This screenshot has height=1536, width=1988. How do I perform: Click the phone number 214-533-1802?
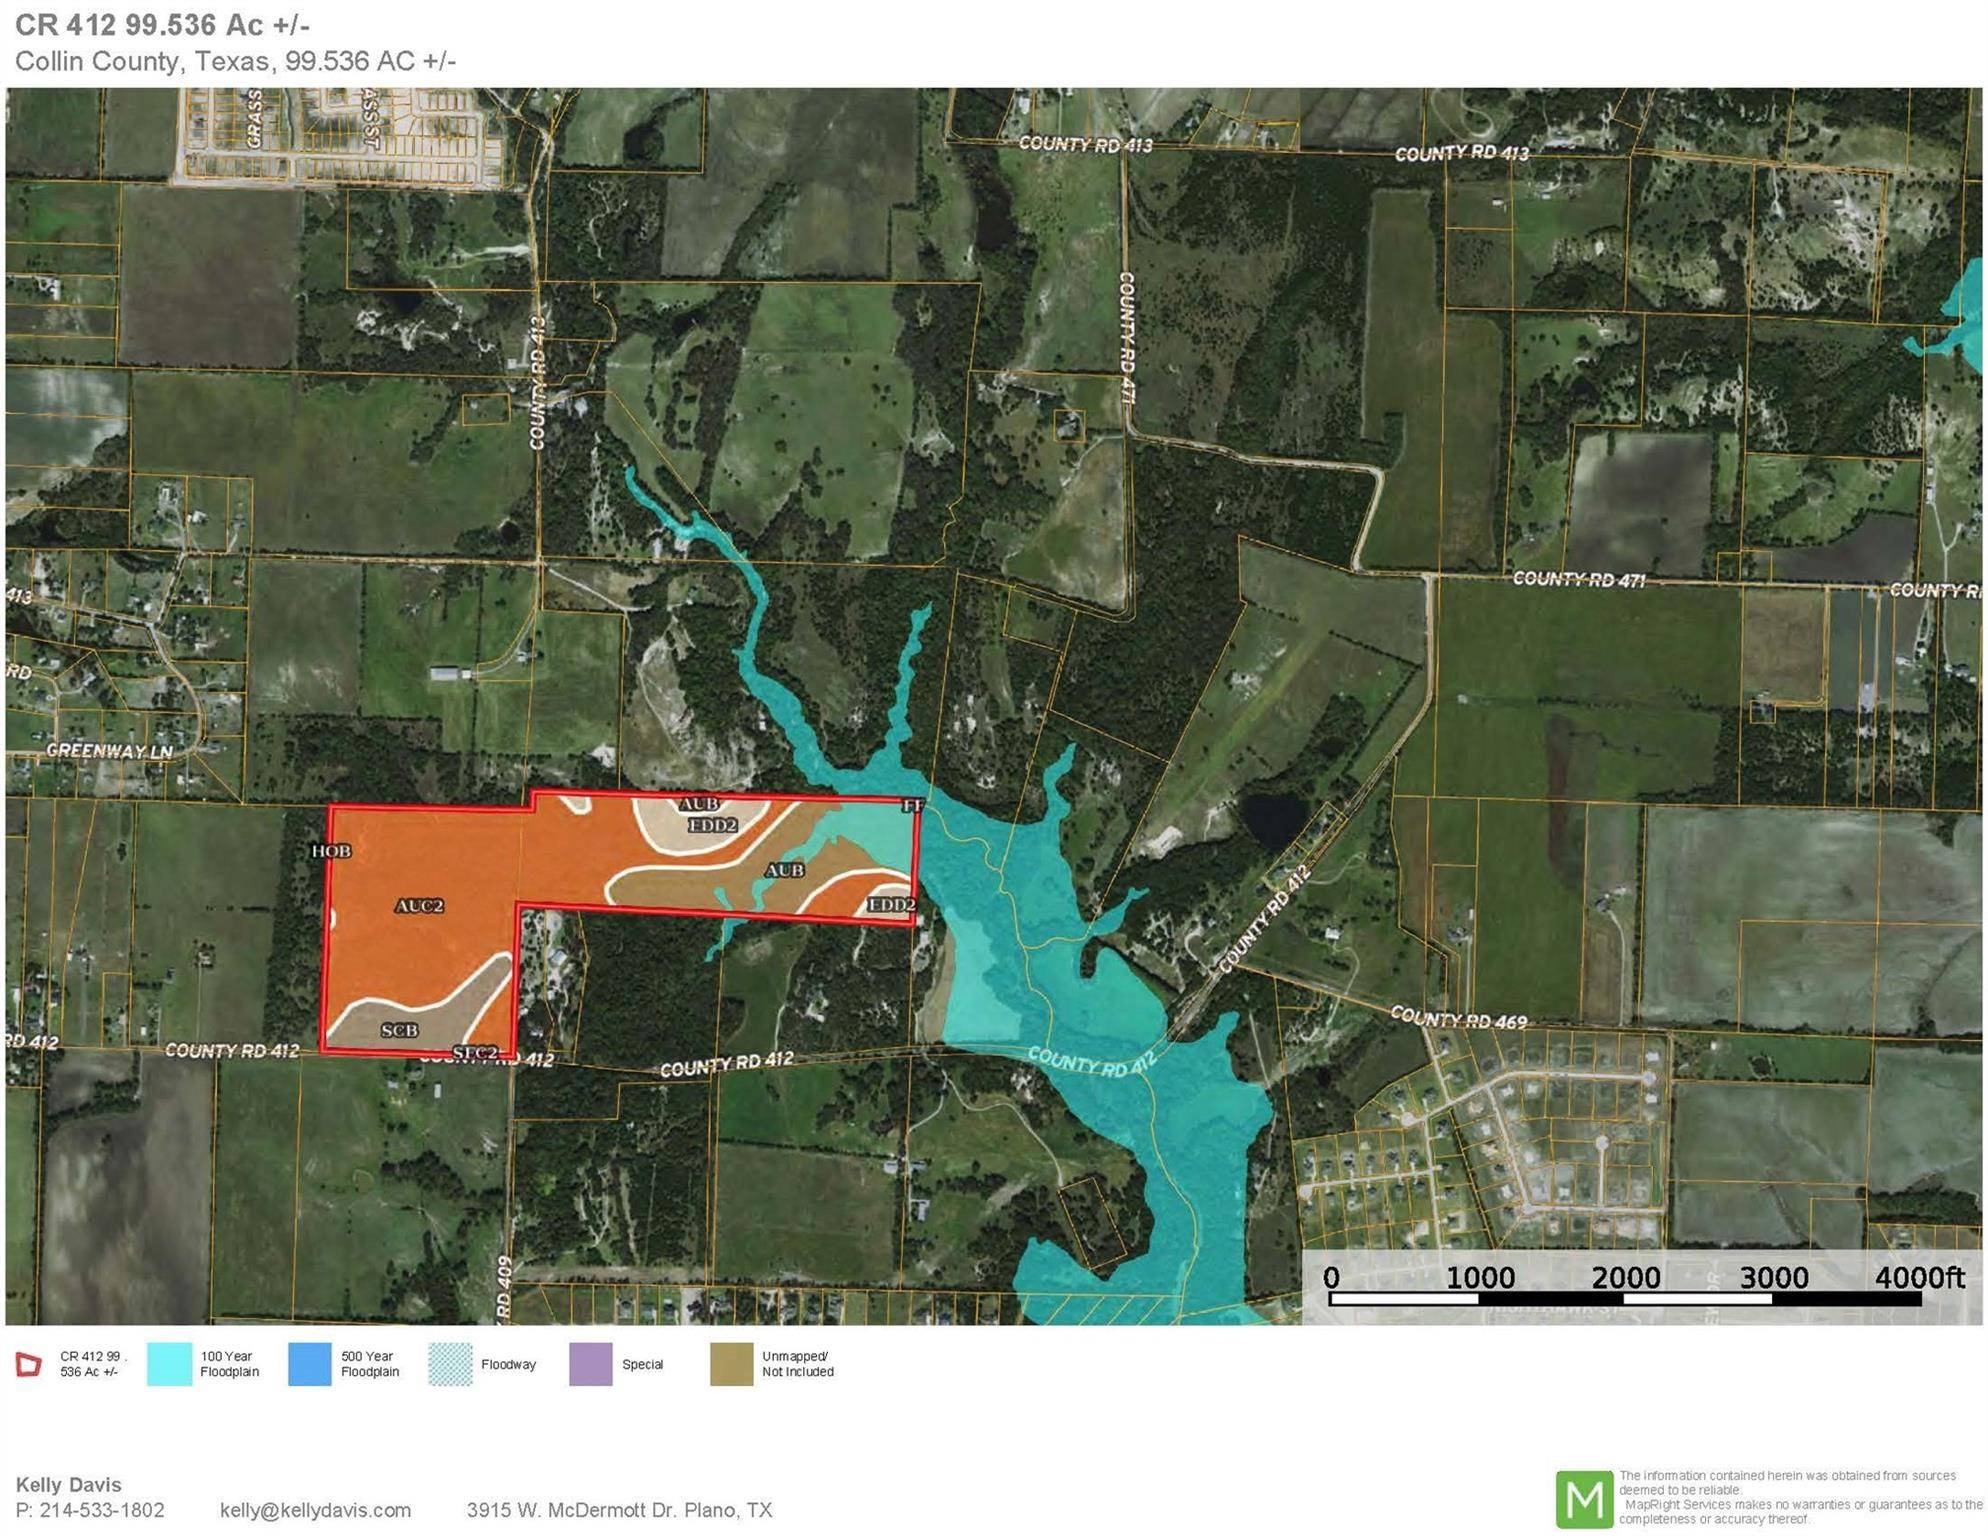pos(102,1510)
